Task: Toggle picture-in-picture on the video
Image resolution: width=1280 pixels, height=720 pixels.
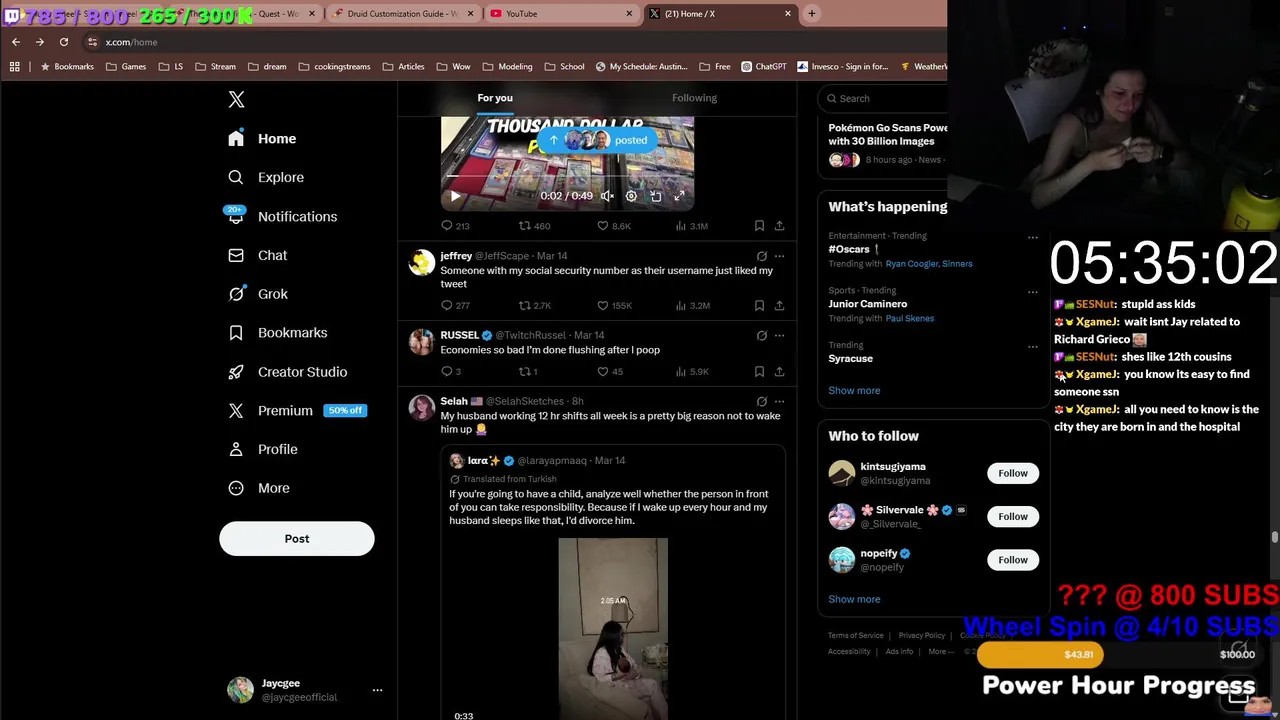Action: [x=655, y=196]
